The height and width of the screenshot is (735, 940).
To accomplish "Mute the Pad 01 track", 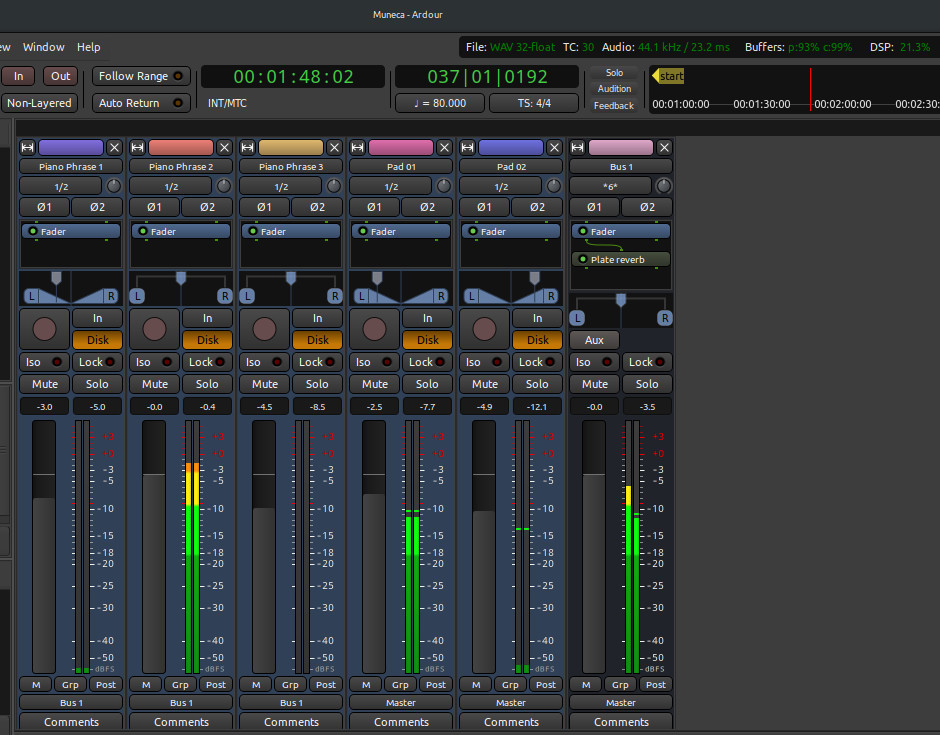I will (x=375, y=384).
